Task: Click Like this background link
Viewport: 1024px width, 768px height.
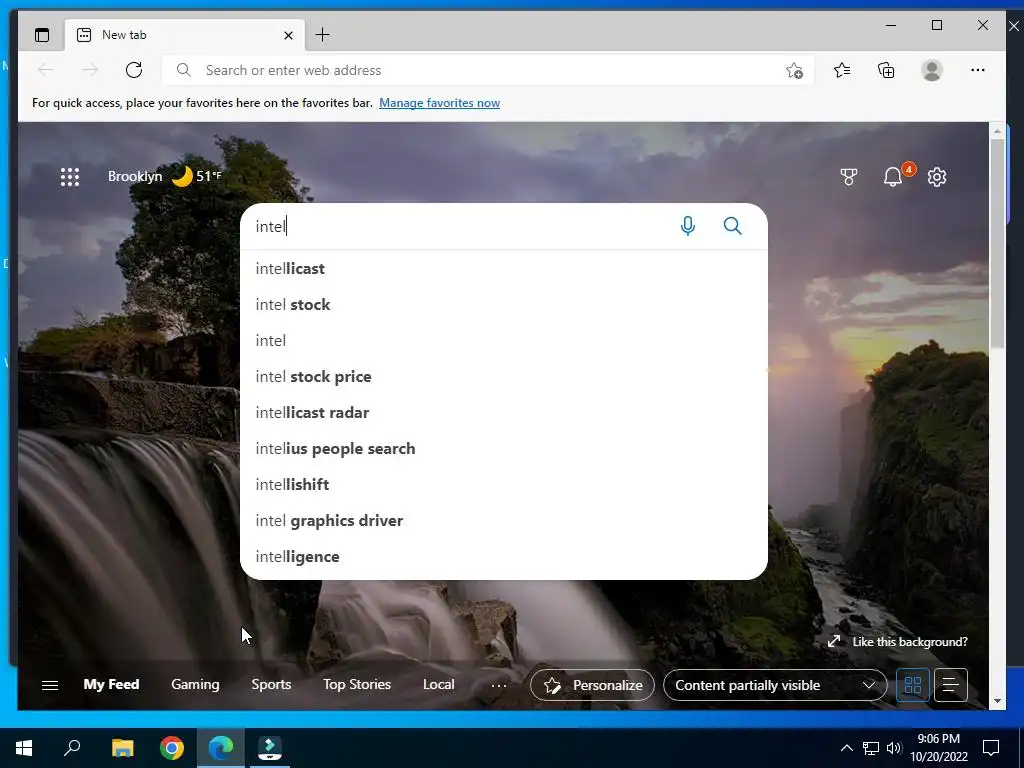Action: (x=898, y=642)
